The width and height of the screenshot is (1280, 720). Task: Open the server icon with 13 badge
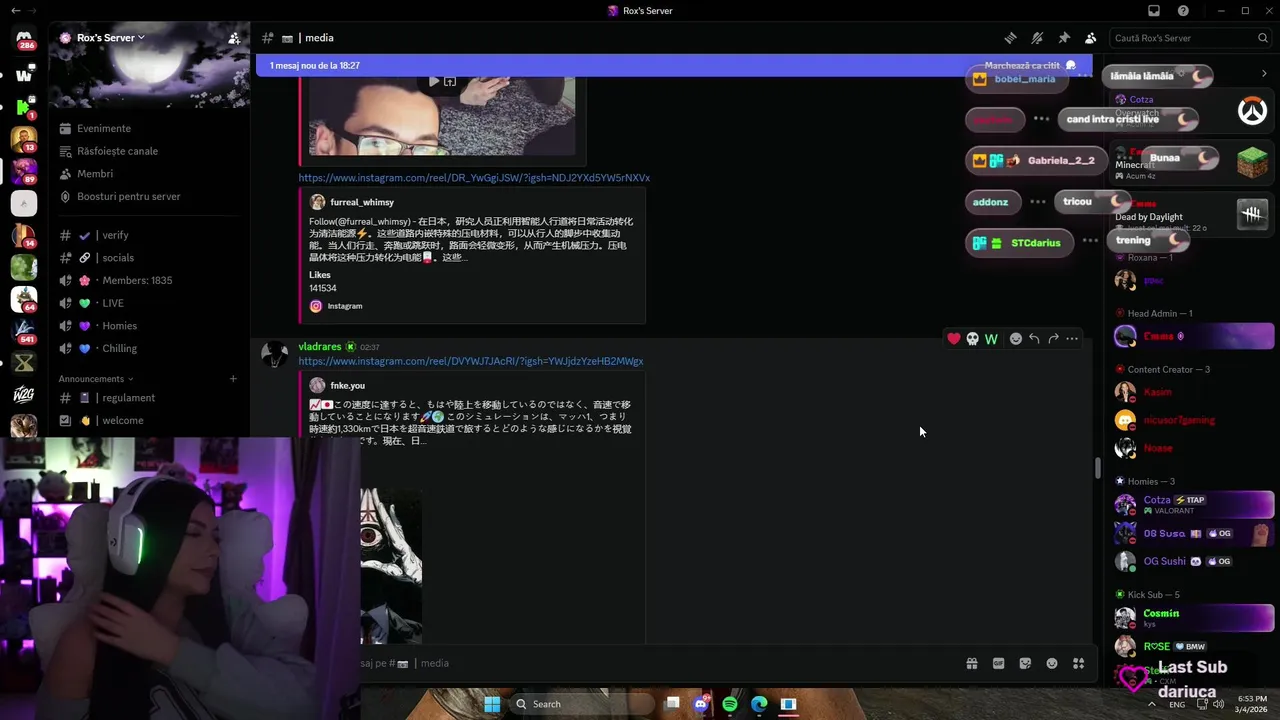coord(24,138)
